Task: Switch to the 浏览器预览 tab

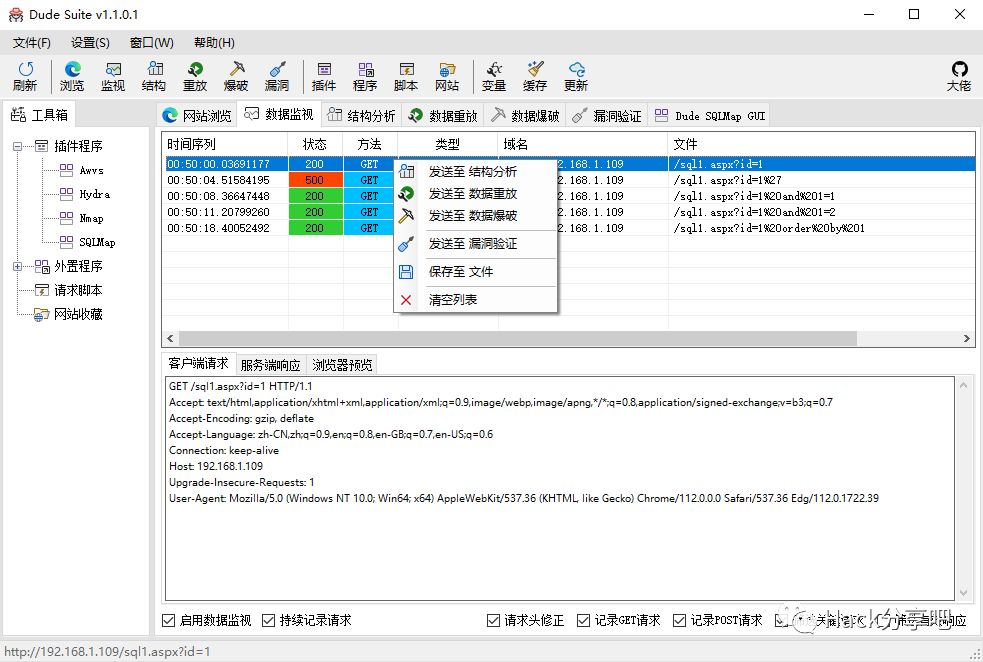Action: coord(342,365)
